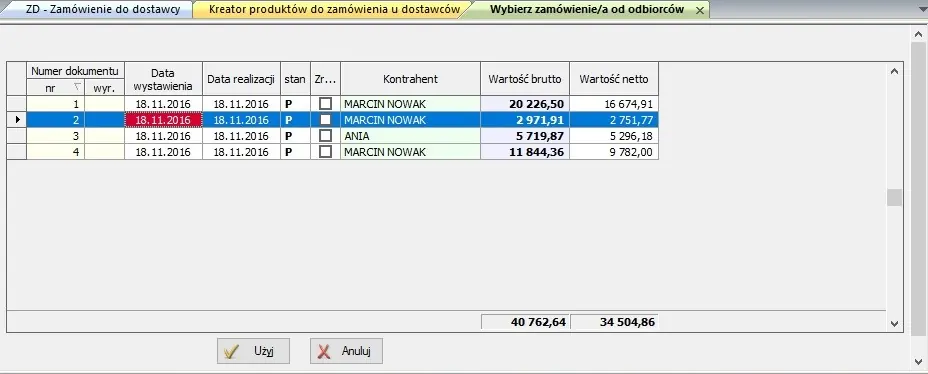Click the table top-left corner selector cell
The width and height of the screenshot is (928, 374).
pyautogui.click(x=17, y=79)
